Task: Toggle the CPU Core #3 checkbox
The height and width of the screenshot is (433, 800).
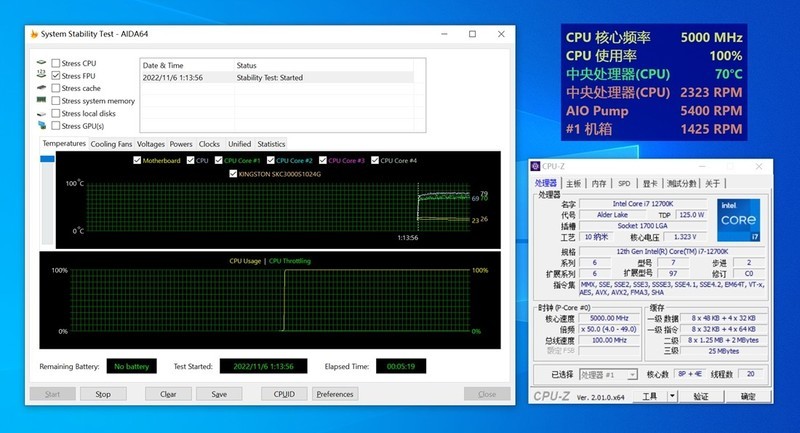Action: pos(322,160)
